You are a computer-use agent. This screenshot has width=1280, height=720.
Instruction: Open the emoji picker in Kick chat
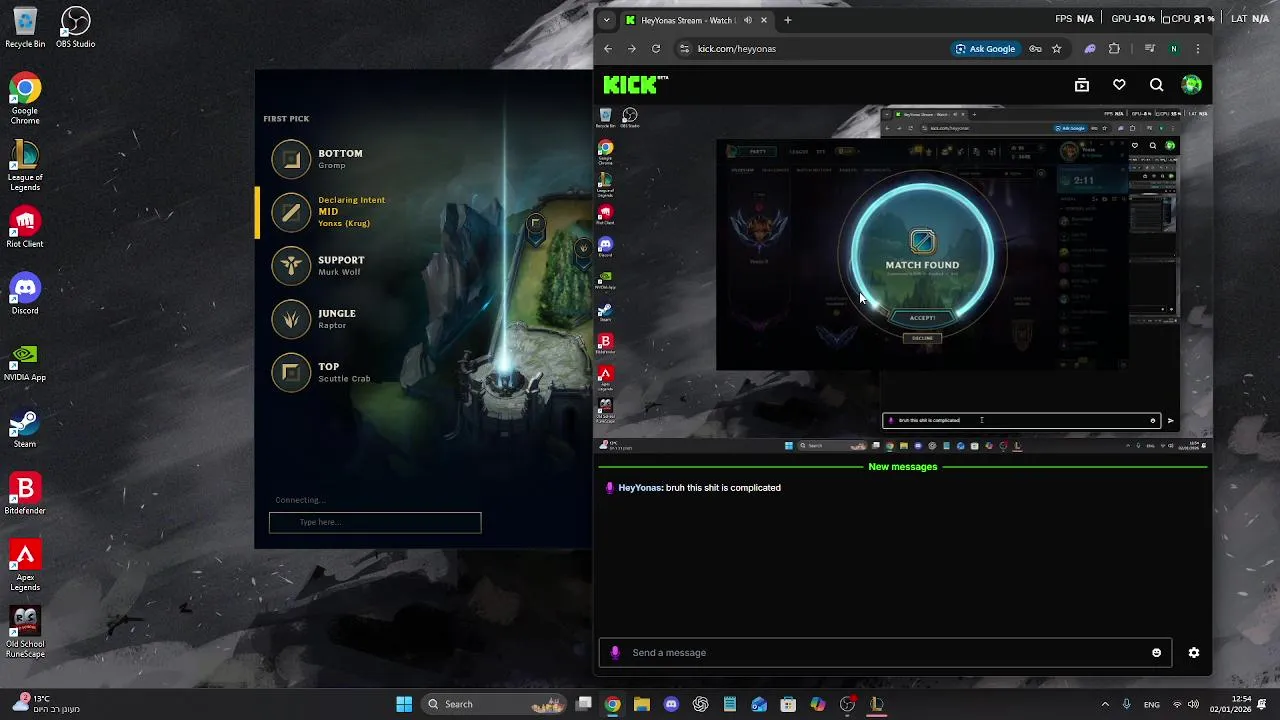(x=1157, y=653)
